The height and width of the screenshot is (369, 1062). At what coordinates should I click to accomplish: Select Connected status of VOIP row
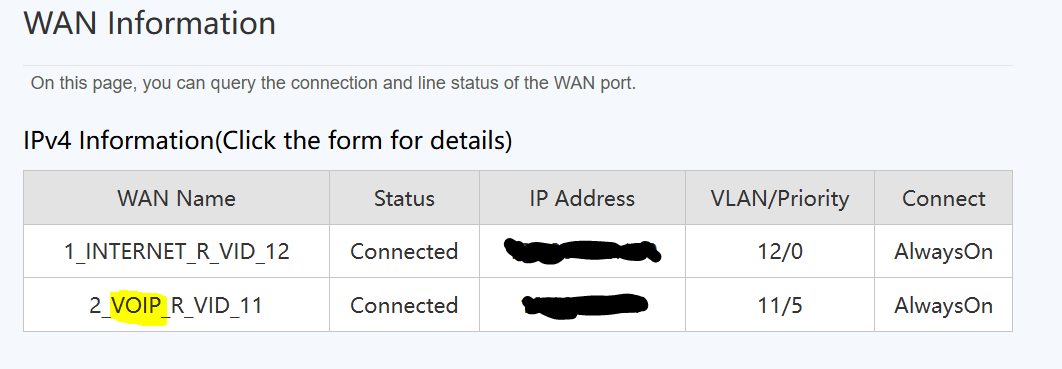click(404, 305)
